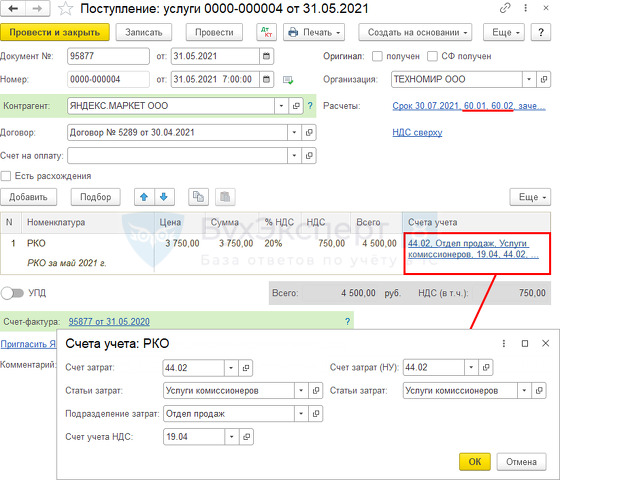Image resolution: width=640 pixels, height=480 pixels.
Task: Open the Расчеты link Срок 30.07.2021
Action: pos(469,106)
